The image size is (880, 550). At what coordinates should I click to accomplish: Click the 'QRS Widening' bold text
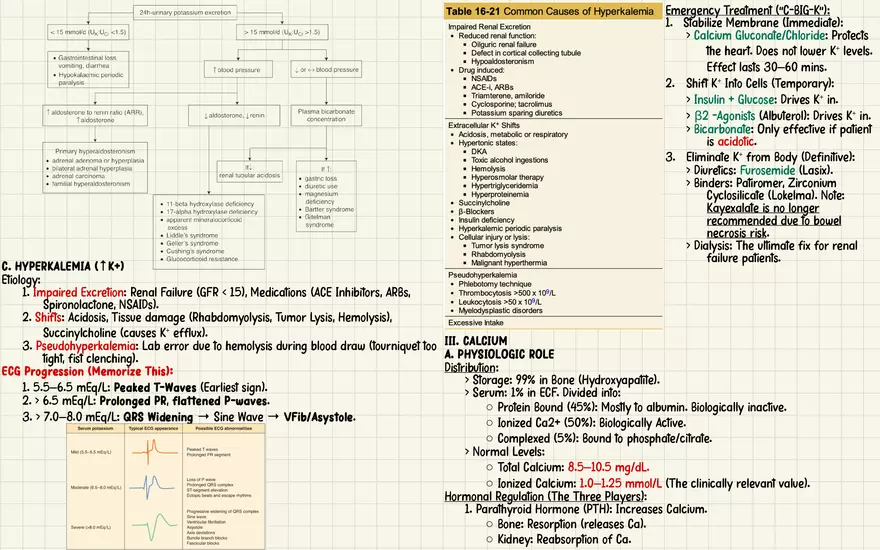click(x=158, y=418)
